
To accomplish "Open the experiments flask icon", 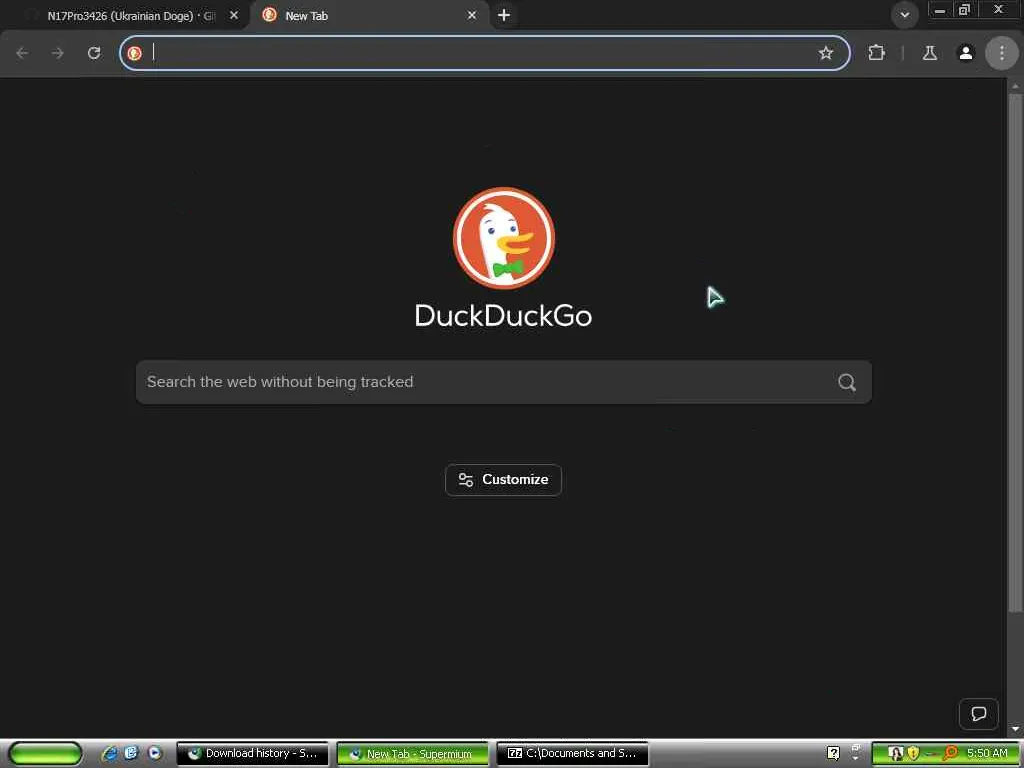I will pos(929,53).
